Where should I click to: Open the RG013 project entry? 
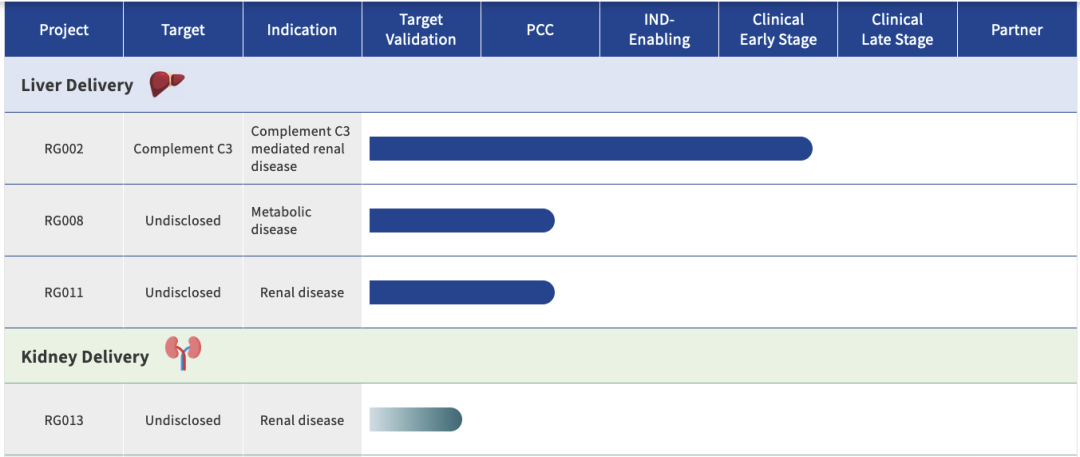(64, 421)
